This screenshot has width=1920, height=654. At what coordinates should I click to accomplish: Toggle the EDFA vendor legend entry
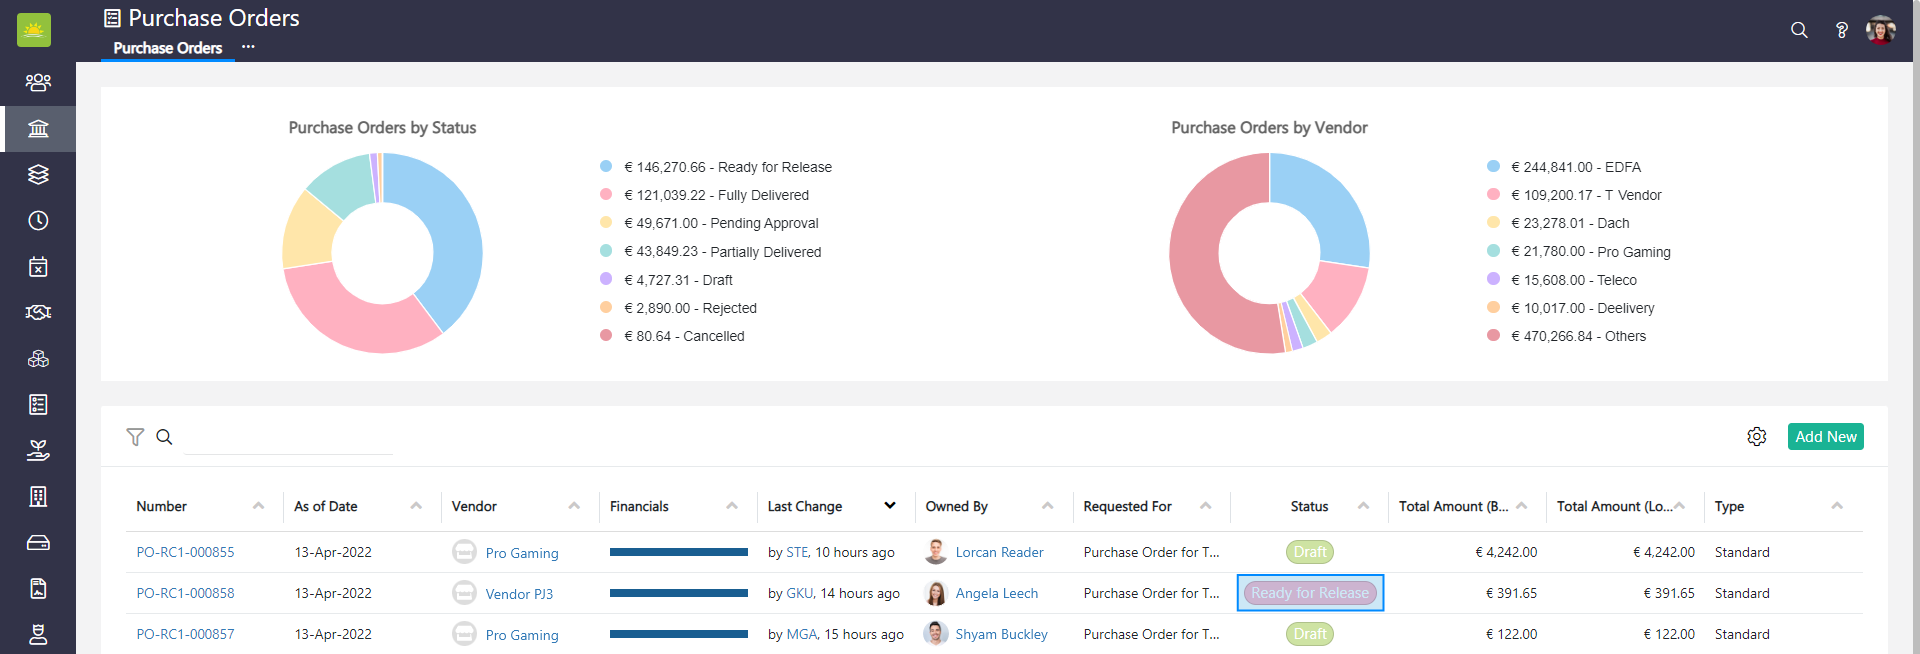[1575, 167]
